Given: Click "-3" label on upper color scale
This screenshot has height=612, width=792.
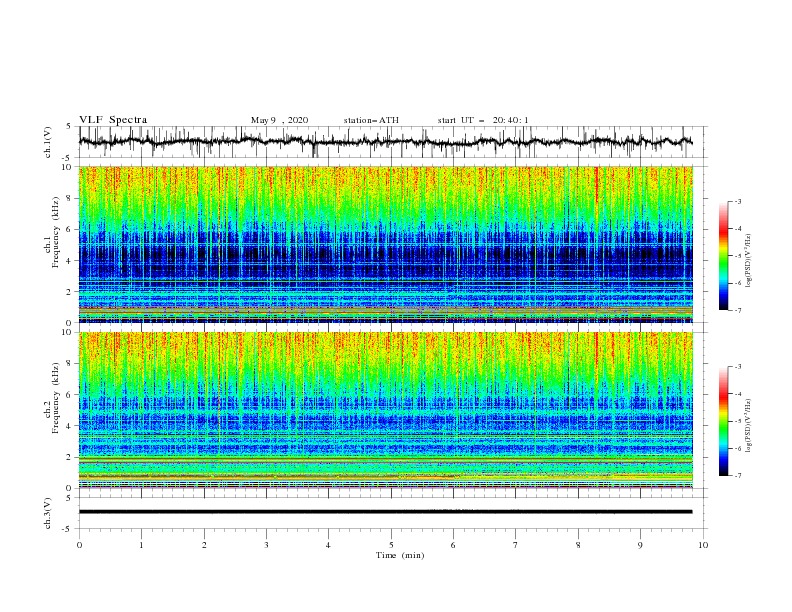Looking at the screenshot, I should point(737,201).
